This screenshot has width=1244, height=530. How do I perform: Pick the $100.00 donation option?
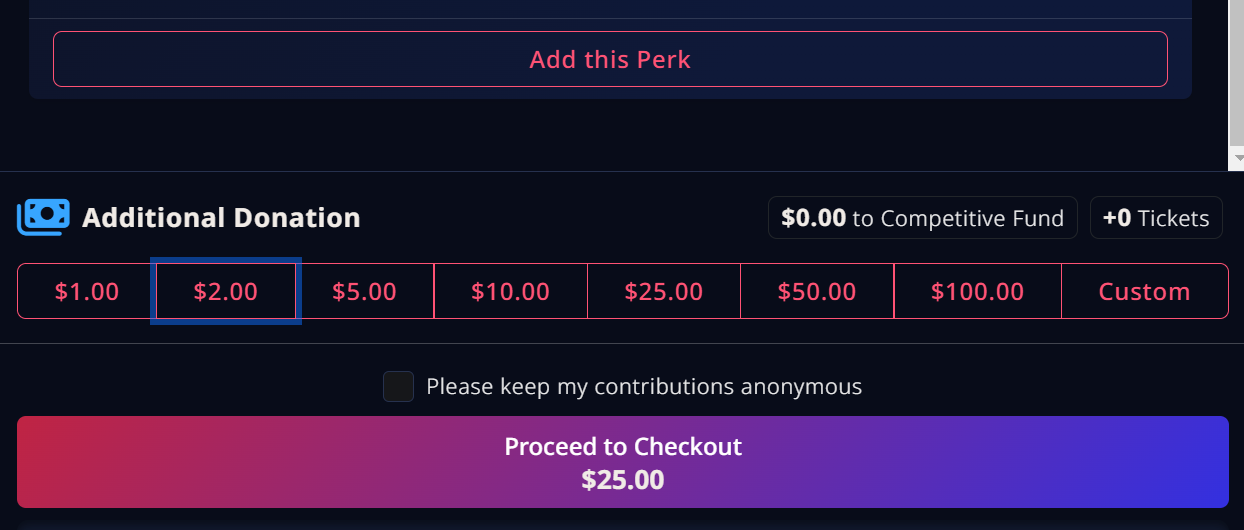coord(978,291)
